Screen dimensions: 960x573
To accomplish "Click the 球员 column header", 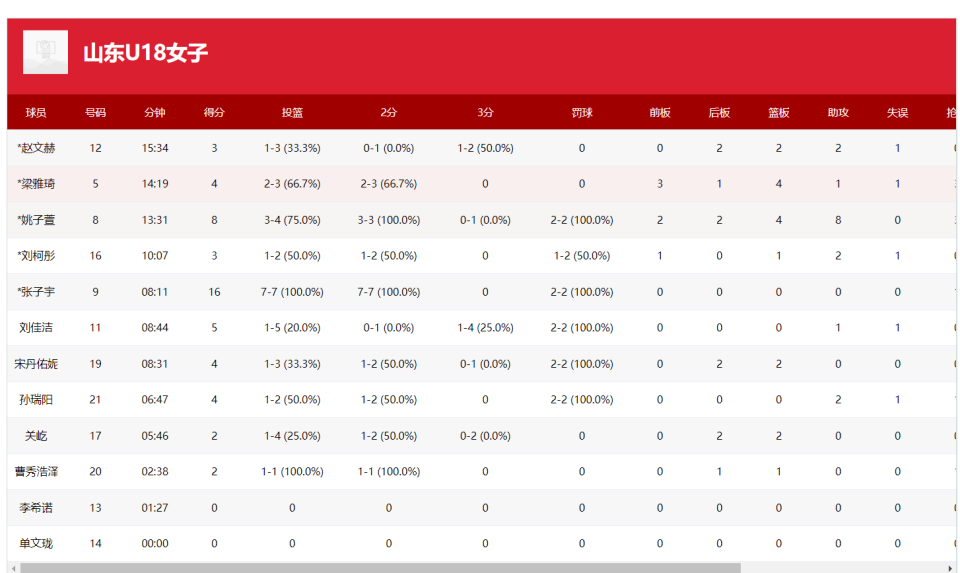I will click(x=36, y=113).
